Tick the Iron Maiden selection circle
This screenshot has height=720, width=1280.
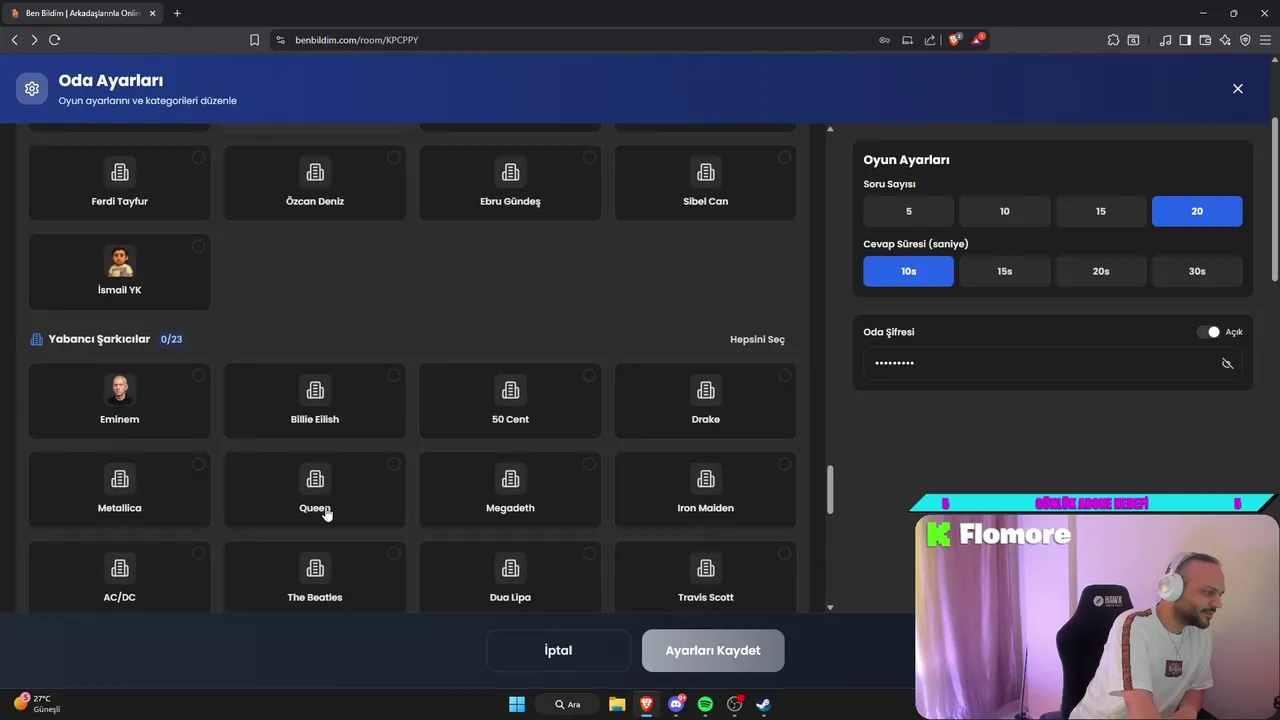[x=785, y=464]
